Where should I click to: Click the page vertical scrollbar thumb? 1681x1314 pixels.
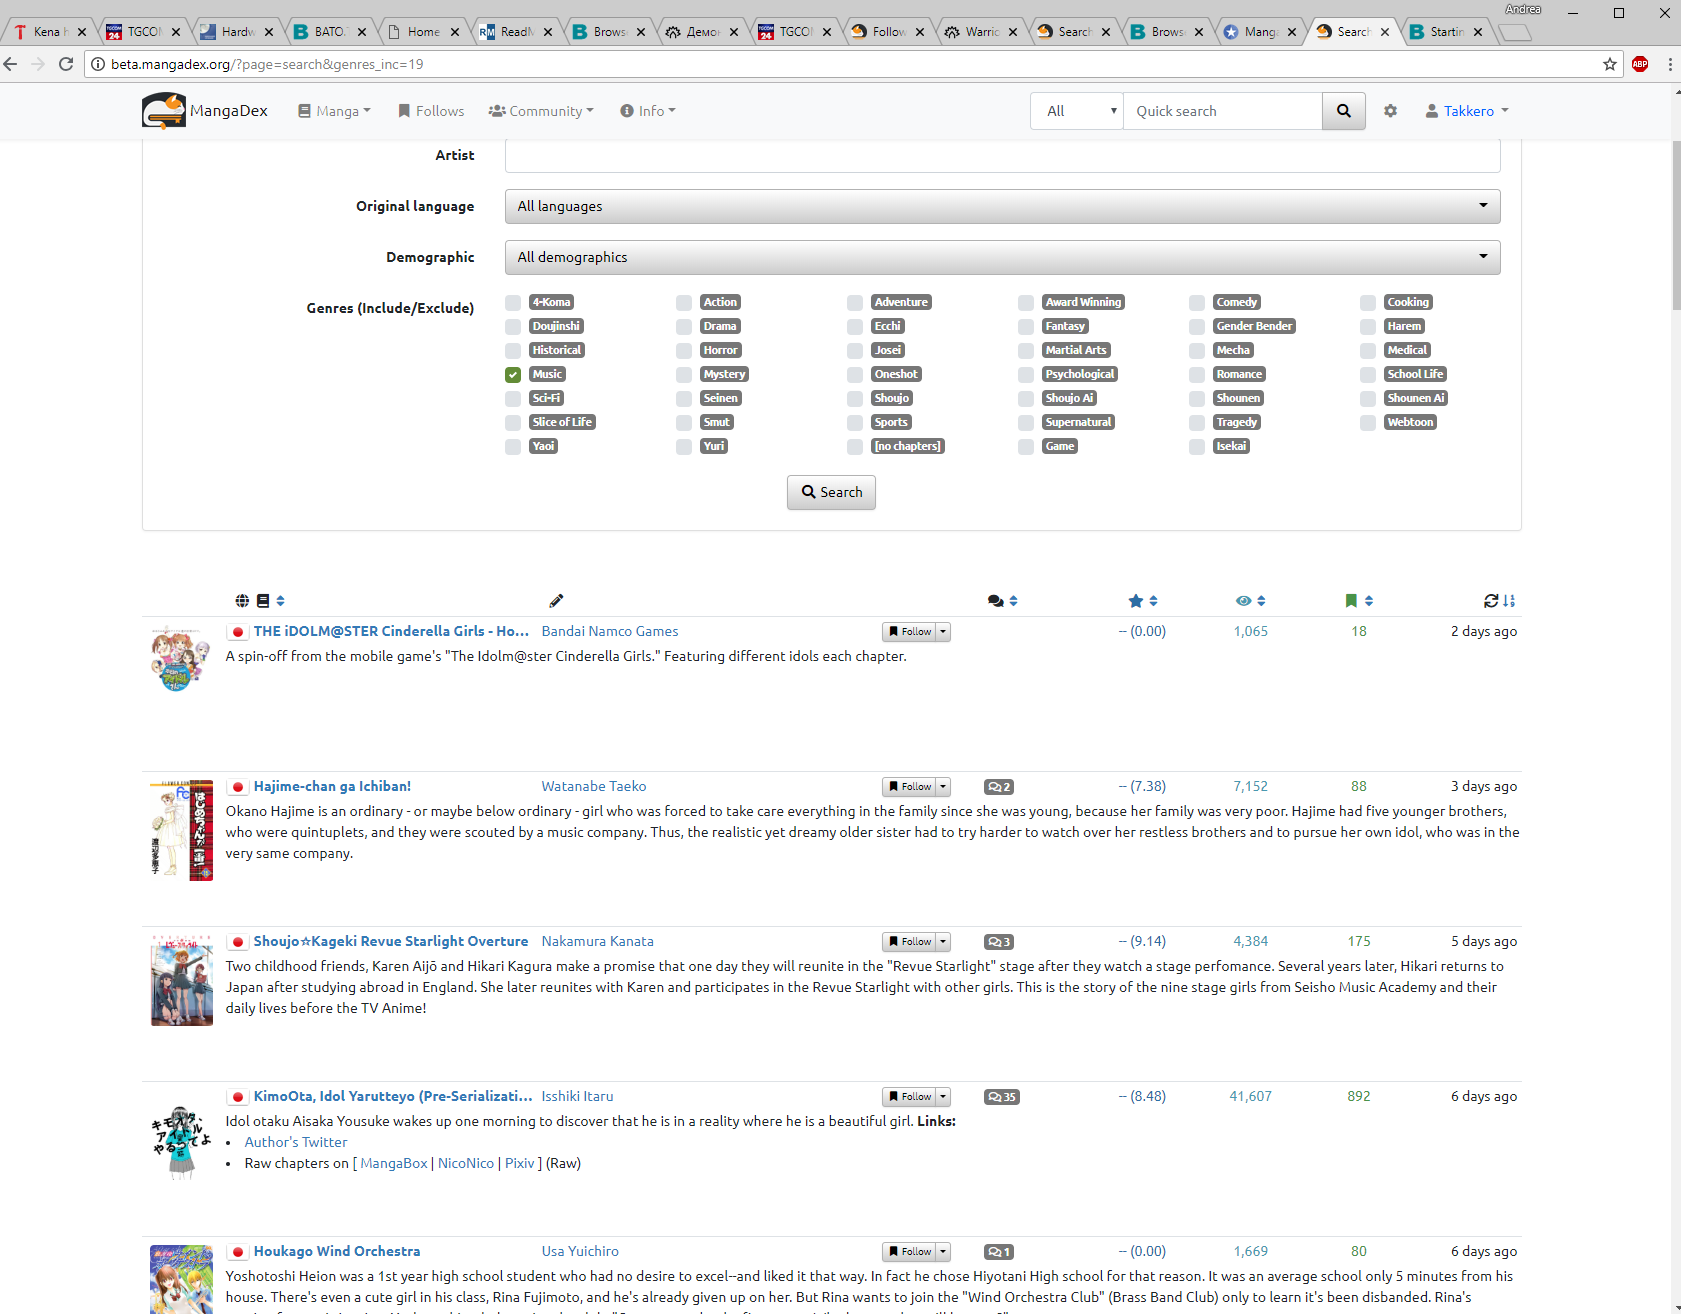pos(1676,226)
